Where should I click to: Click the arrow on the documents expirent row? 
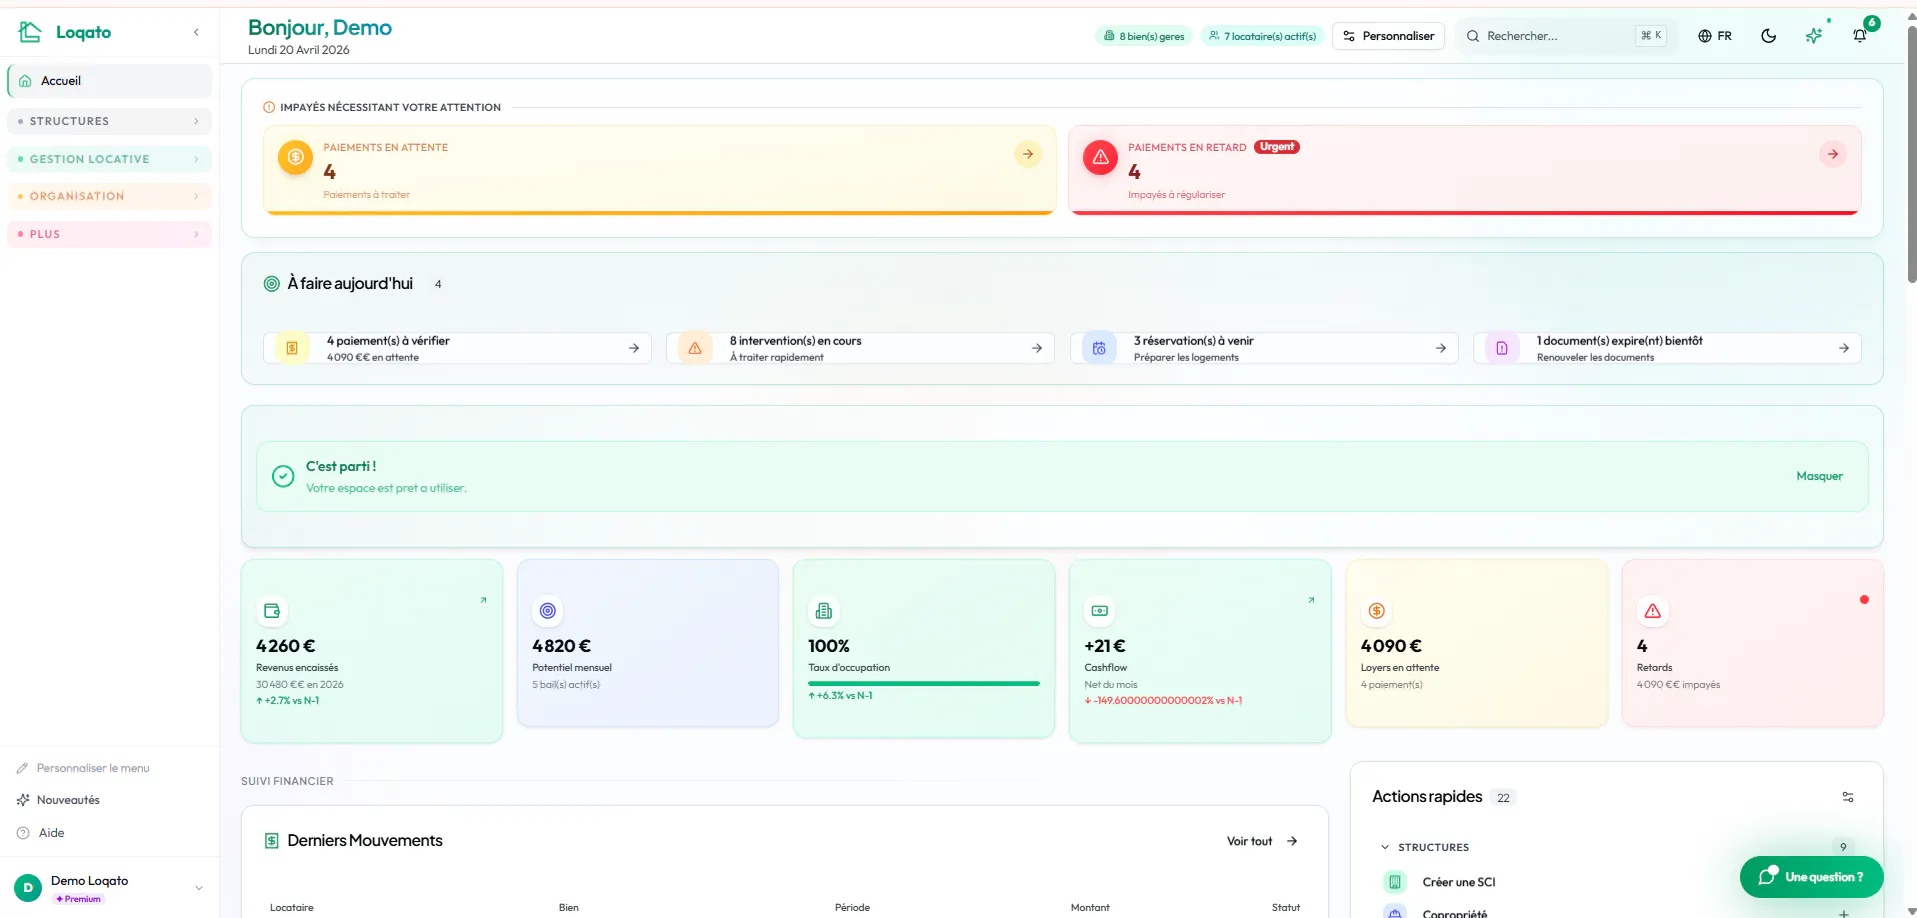click(1844, 348)
